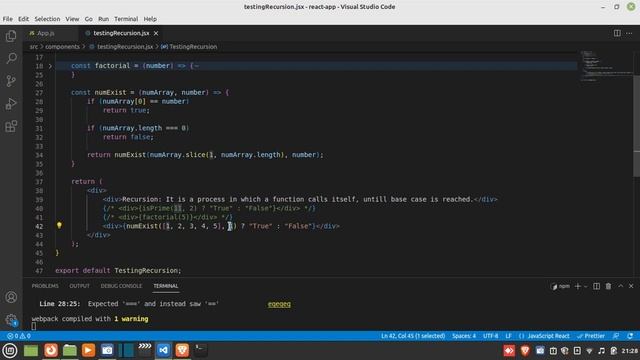The image size is (640, 360).
Task: Open the Run menu
Action: coord(103,19)
